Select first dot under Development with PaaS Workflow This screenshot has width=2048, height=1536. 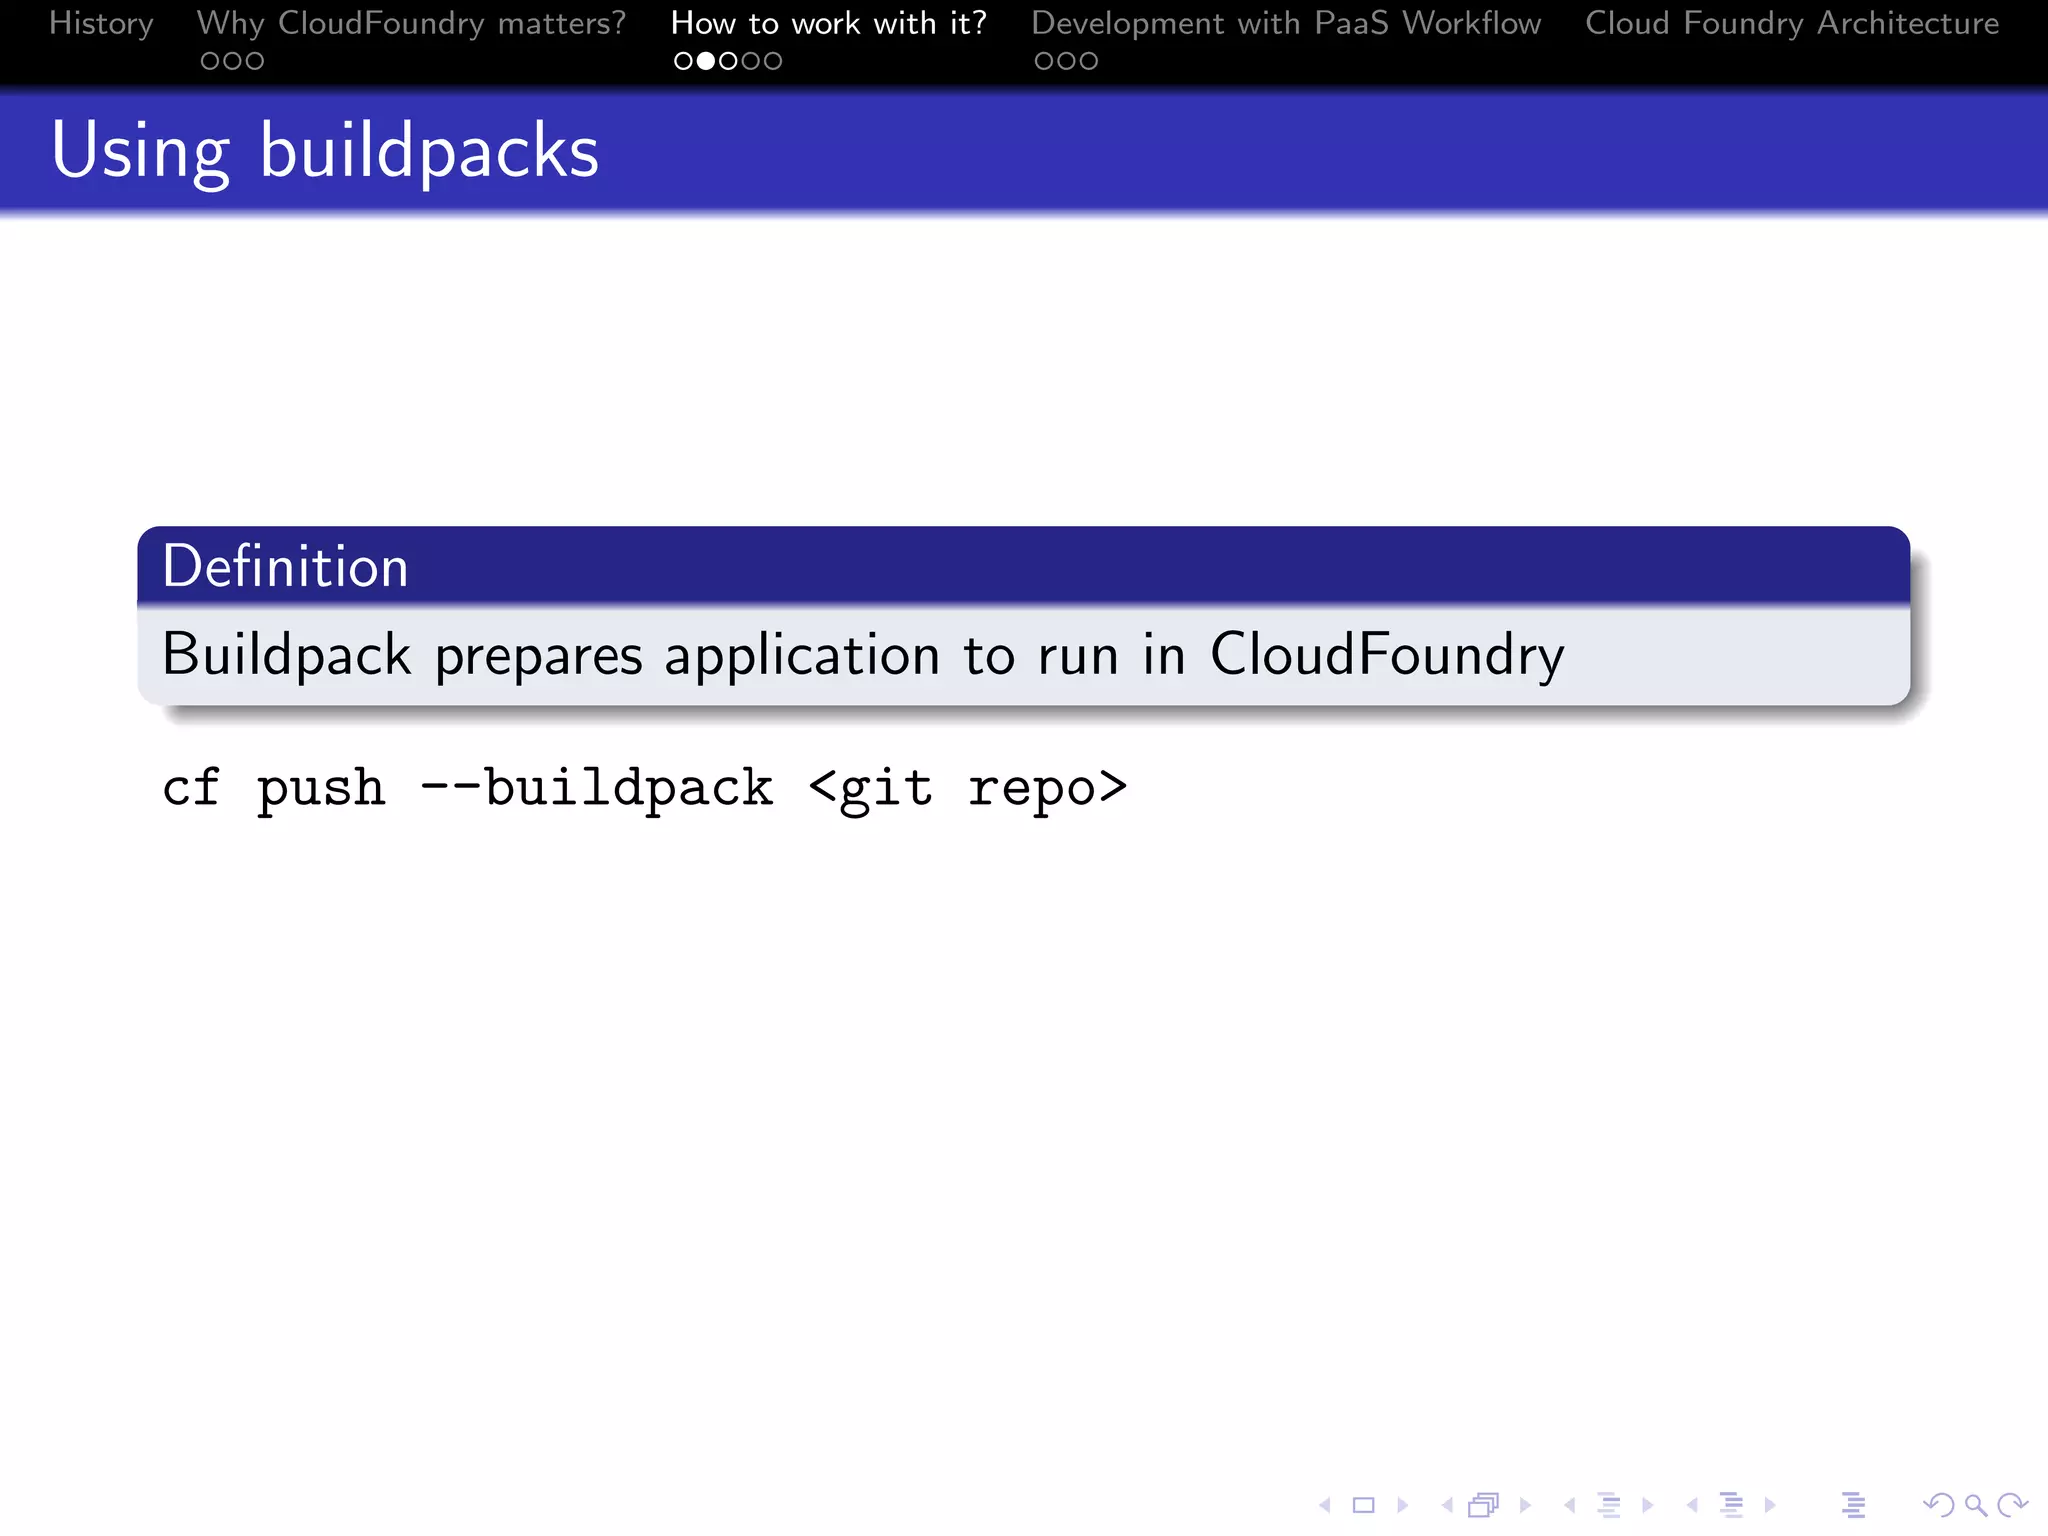coord(1044,61)
